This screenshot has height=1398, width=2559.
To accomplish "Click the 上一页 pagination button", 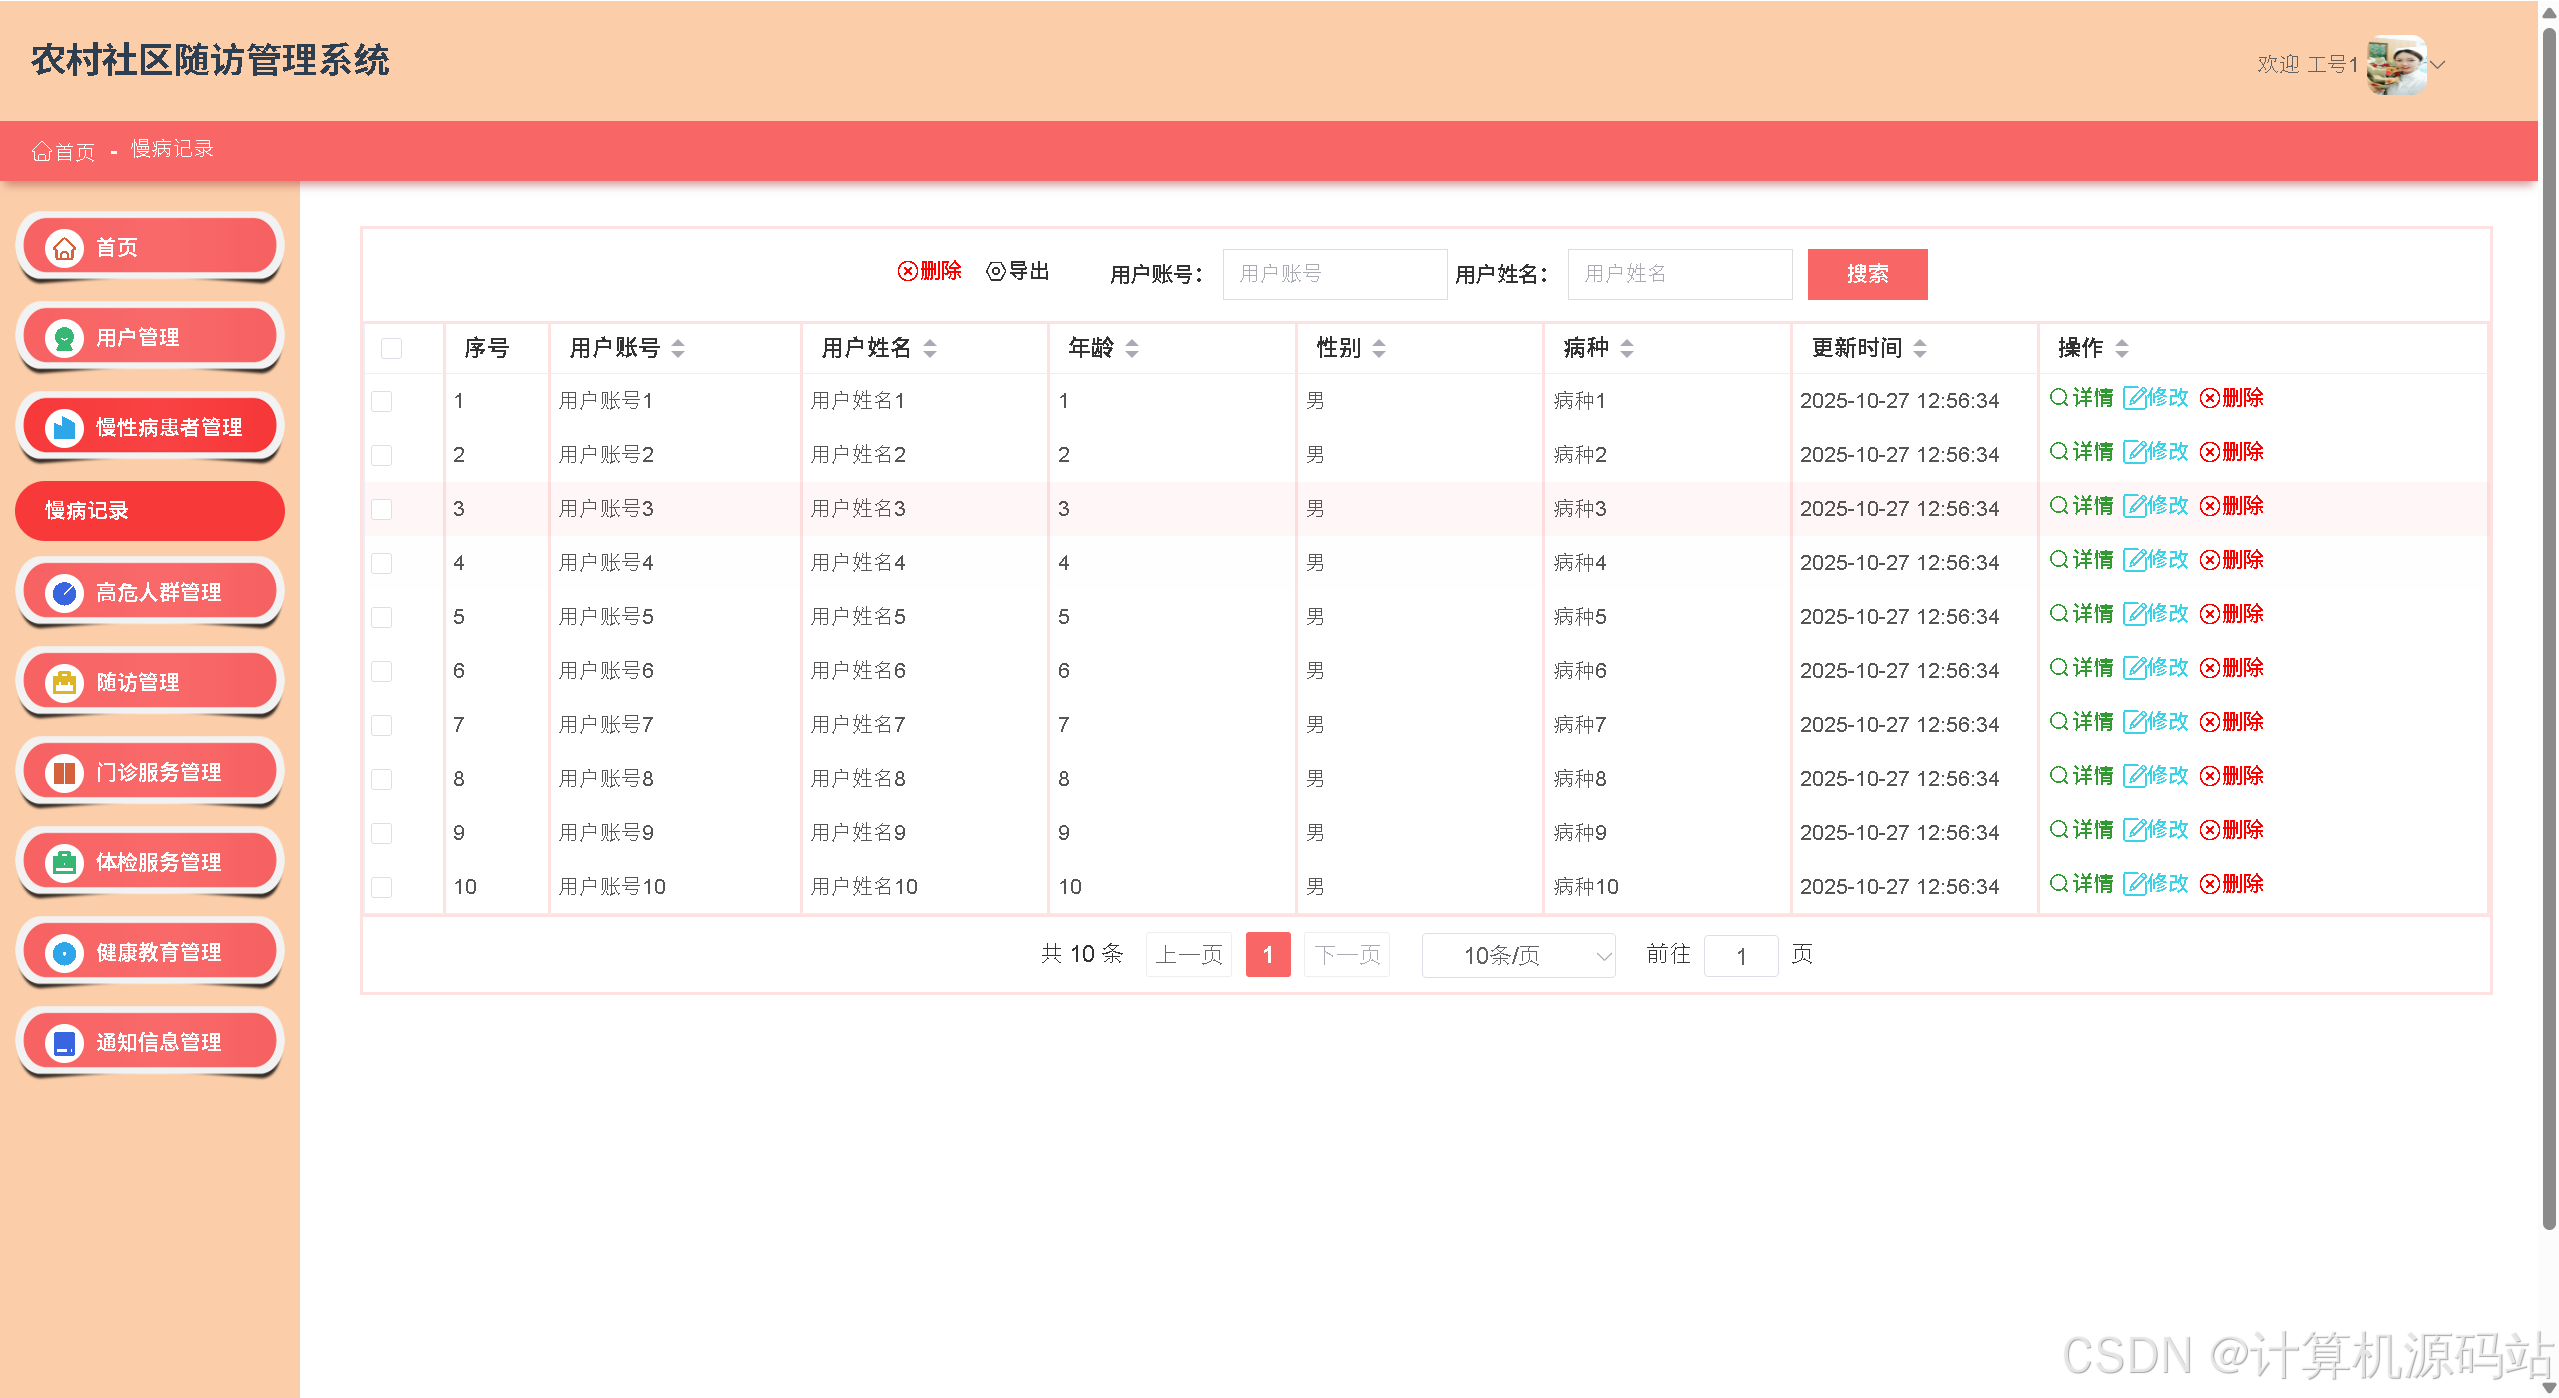I will (x=1188, y=955).
